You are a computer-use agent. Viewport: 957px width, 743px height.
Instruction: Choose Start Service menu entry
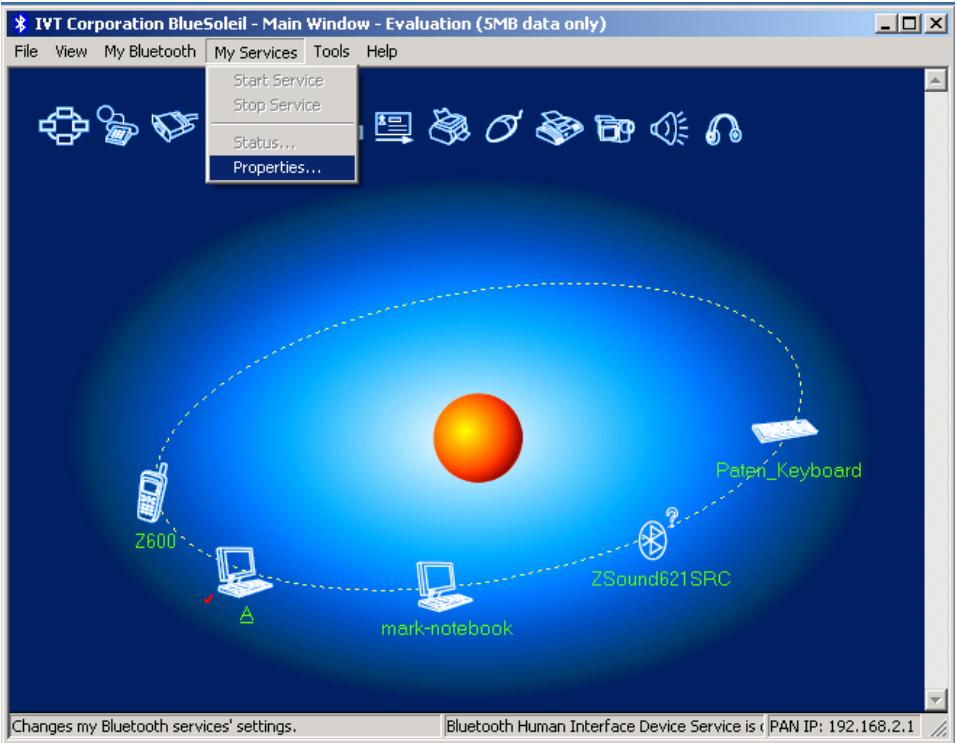click(x=282, y=81)
